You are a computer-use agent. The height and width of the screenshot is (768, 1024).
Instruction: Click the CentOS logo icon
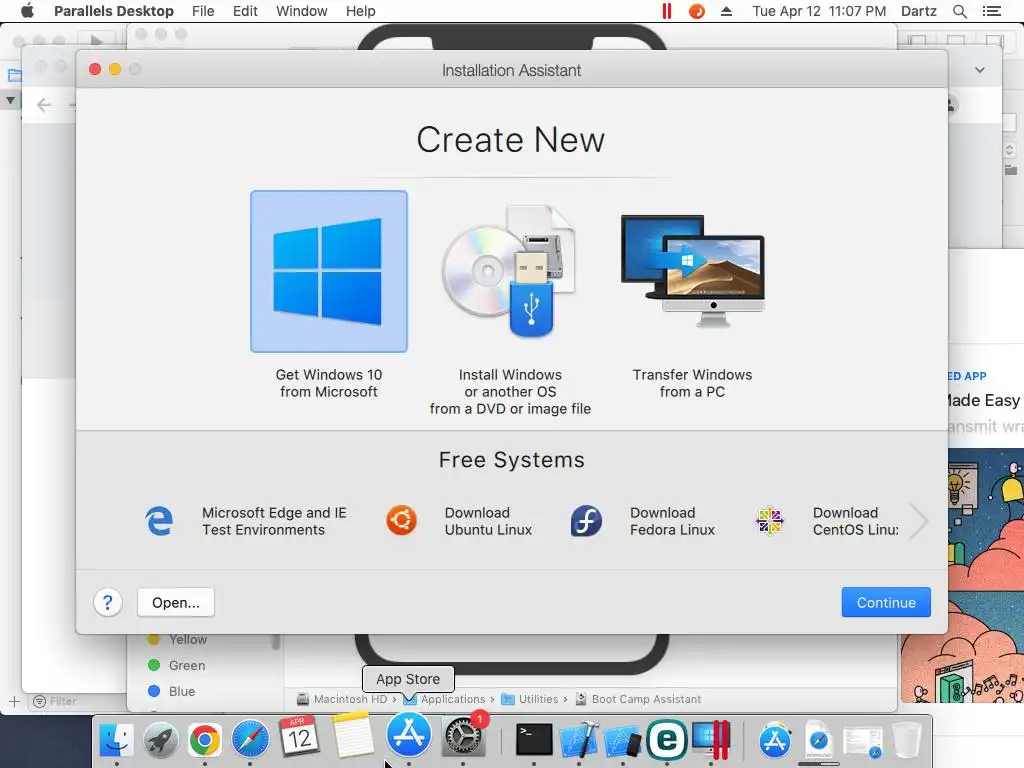tap(770, 521)
